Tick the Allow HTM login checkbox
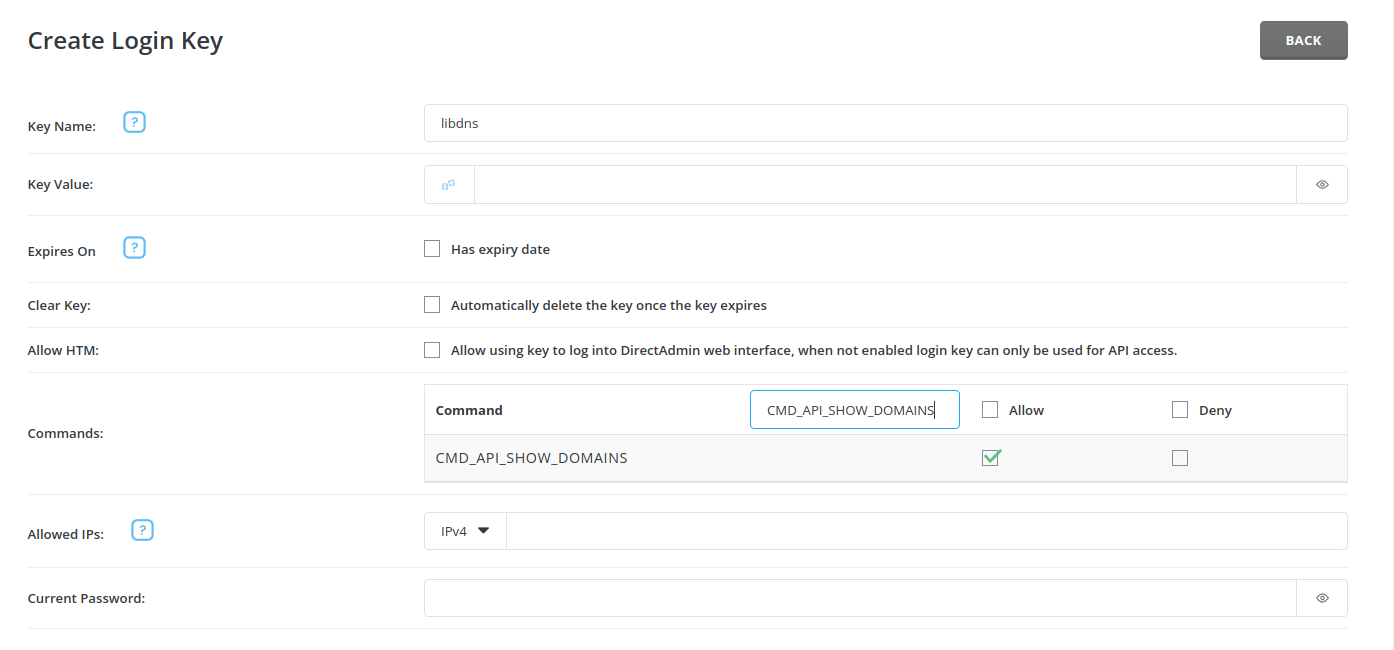The image size is (1394, 650). click(x=432, y=350)
